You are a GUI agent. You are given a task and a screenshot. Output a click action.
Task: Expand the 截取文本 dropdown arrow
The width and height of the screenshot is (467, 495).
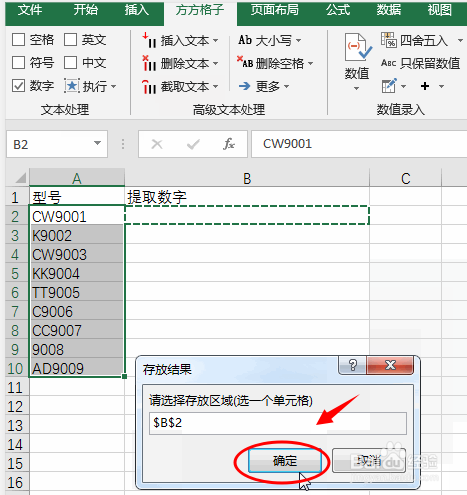click(x=215, y=87)
